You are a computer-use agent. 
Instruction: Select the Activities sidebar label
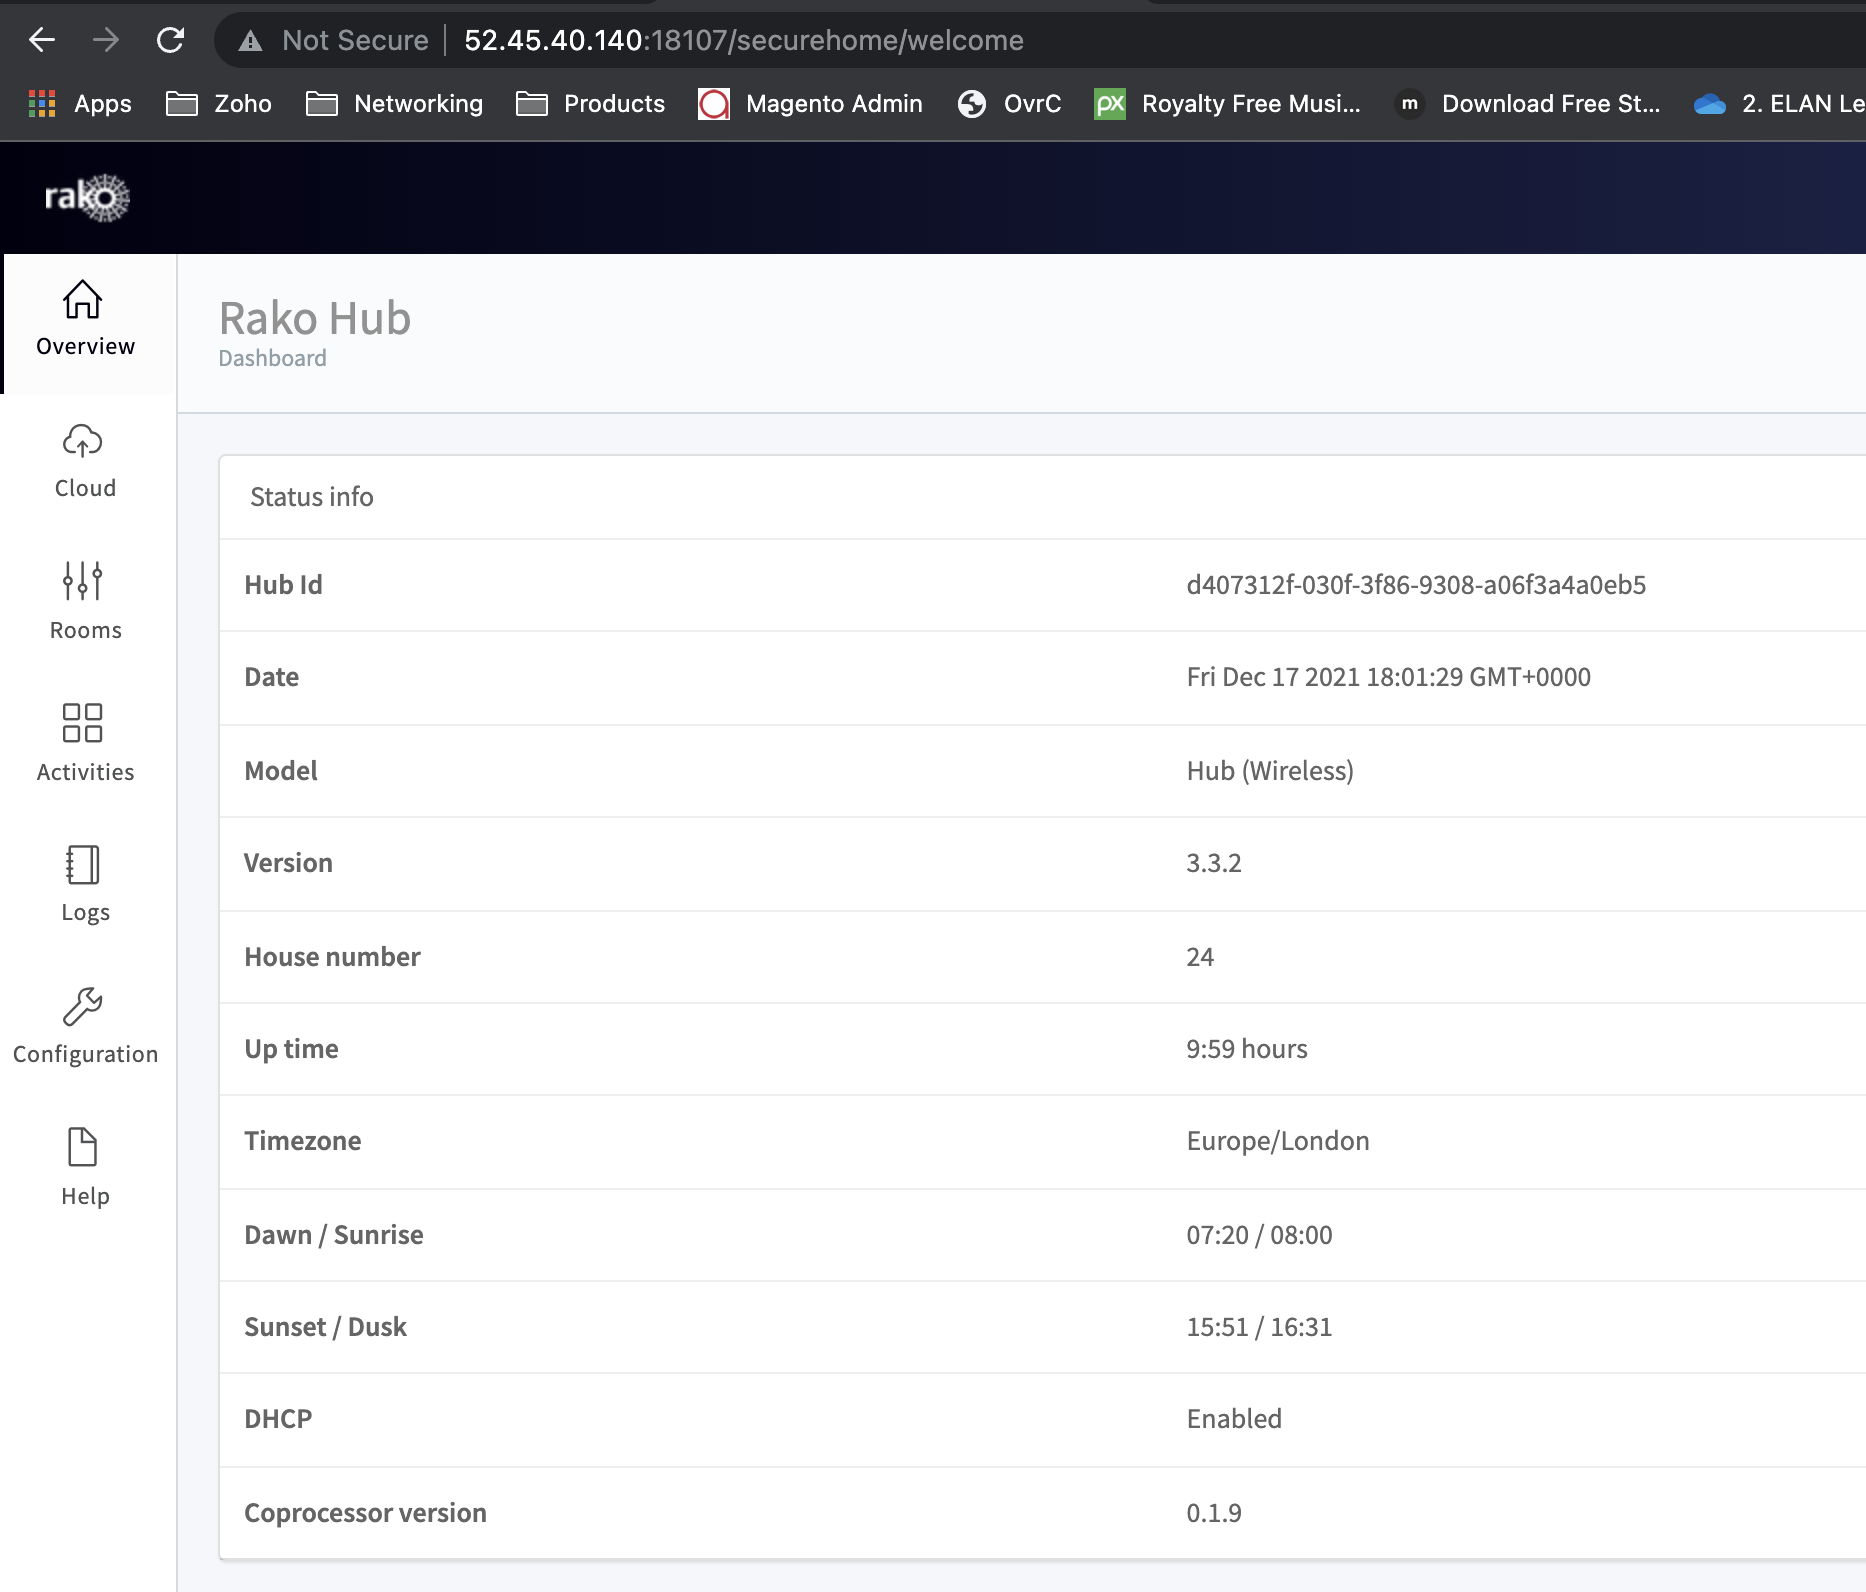[x=86, y=772]
